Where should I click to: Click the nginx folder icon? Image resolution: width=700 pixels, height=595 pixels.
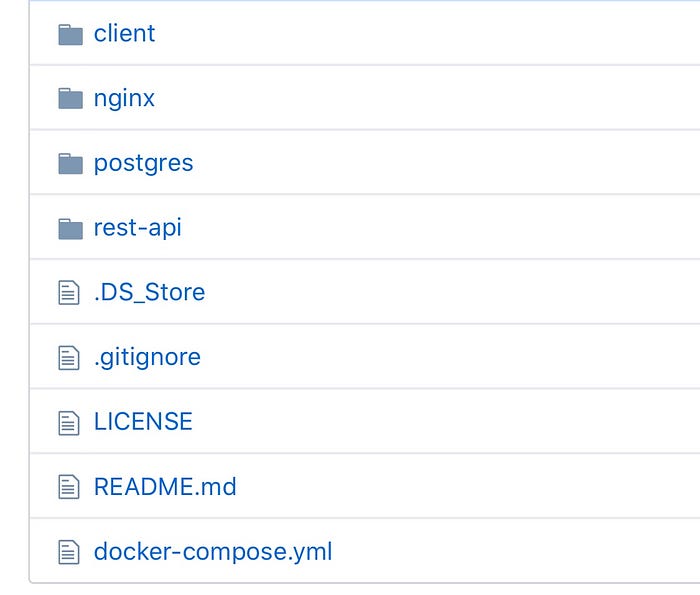coord(71,98)
